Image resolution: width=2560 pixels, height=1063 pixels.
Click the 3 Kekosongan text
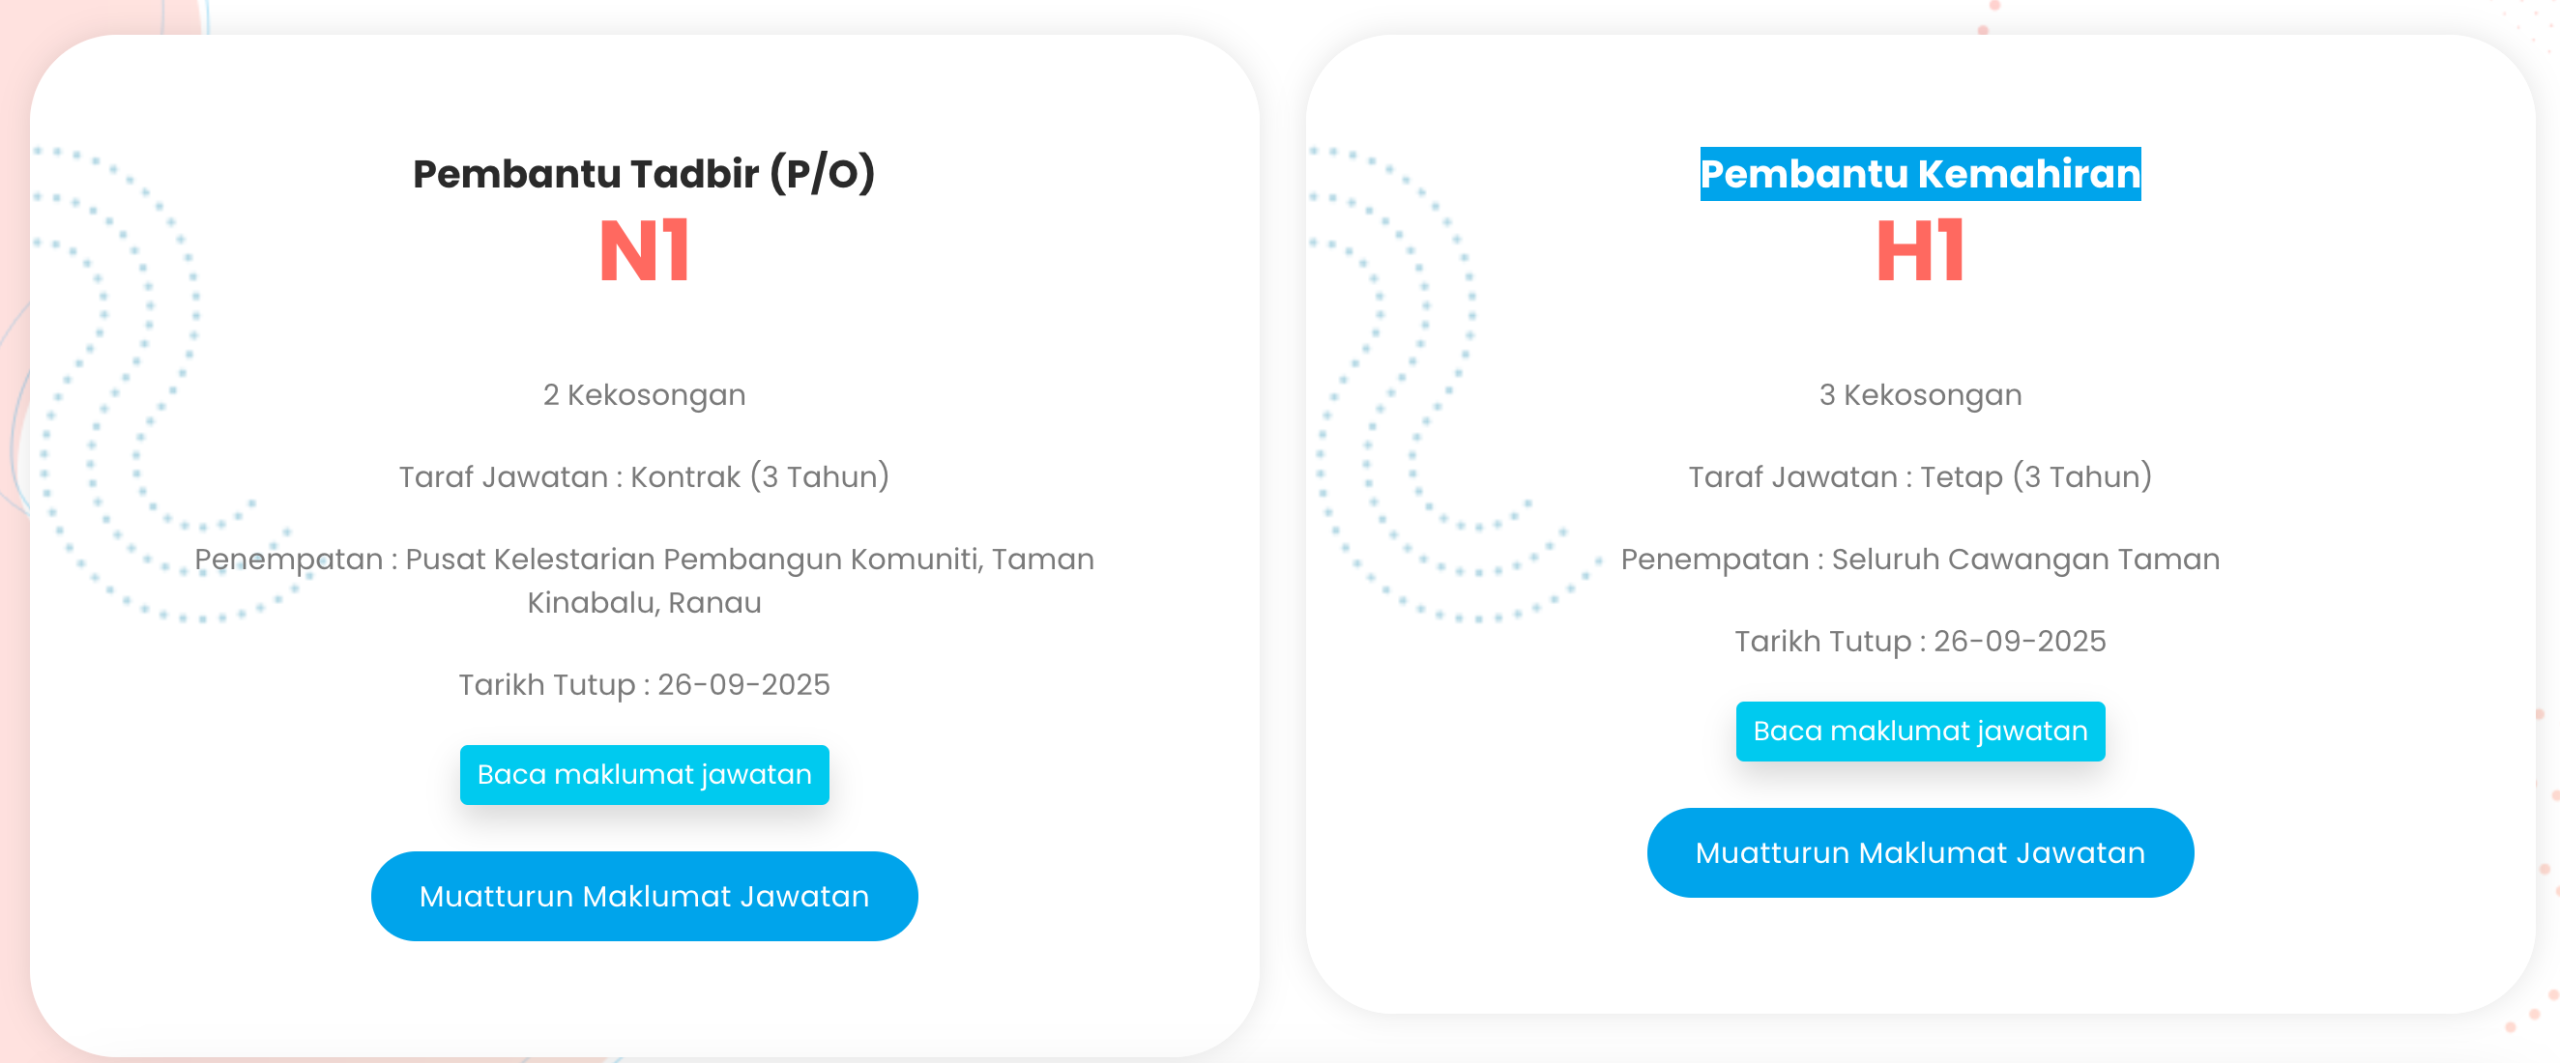1920,395
